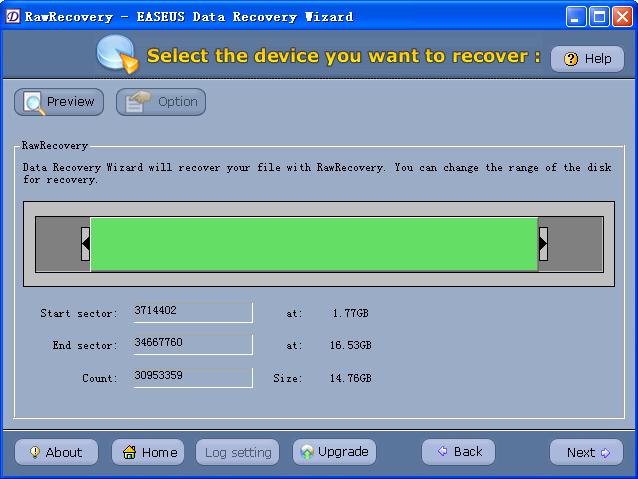Open Help with the question mark button
638x479 pixels.
point(587,59)
